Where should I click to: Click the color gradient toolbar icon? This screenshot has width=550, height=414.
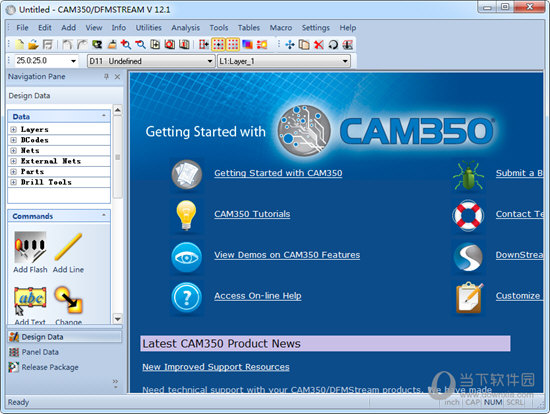tap(247, 45)
